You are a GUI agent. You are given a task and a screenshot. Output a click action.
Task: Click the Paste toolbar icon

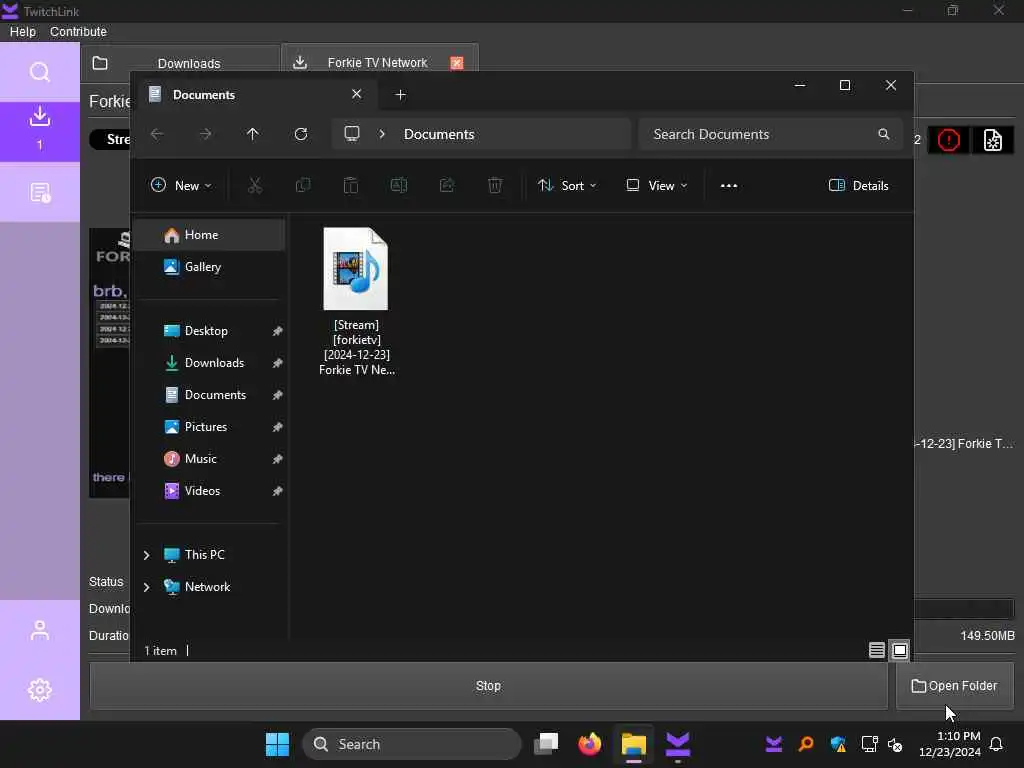(x=351, y=185)
